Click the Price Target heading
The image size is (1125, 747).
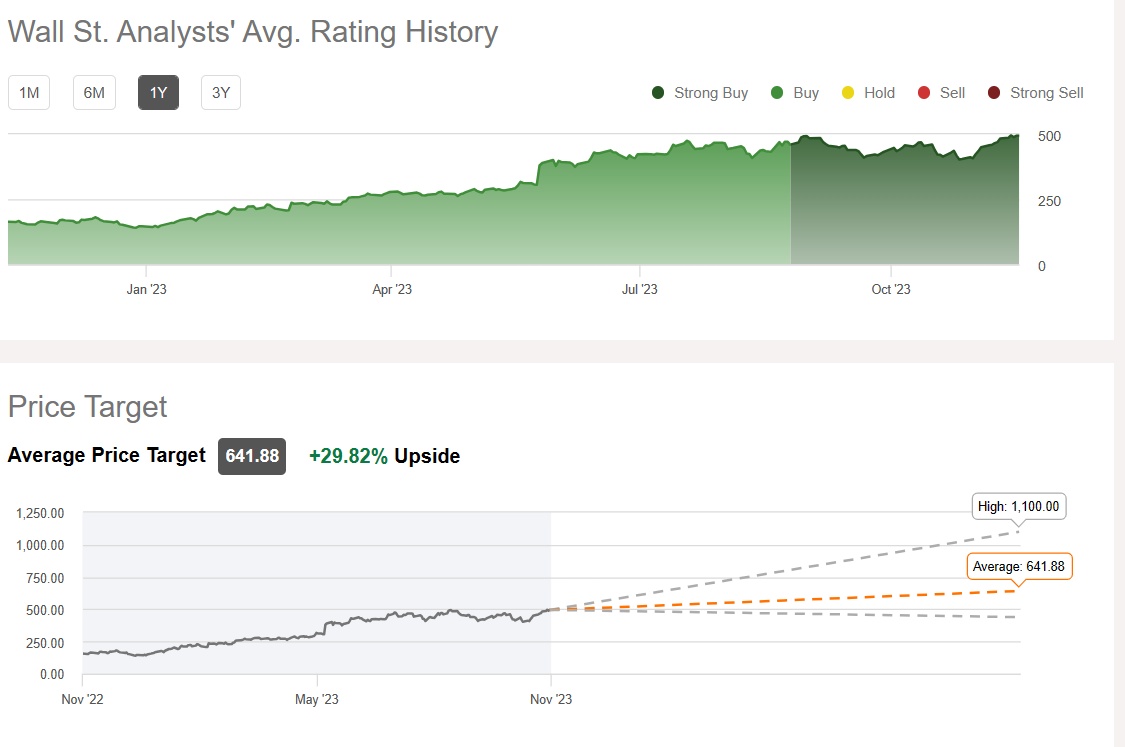88,407
